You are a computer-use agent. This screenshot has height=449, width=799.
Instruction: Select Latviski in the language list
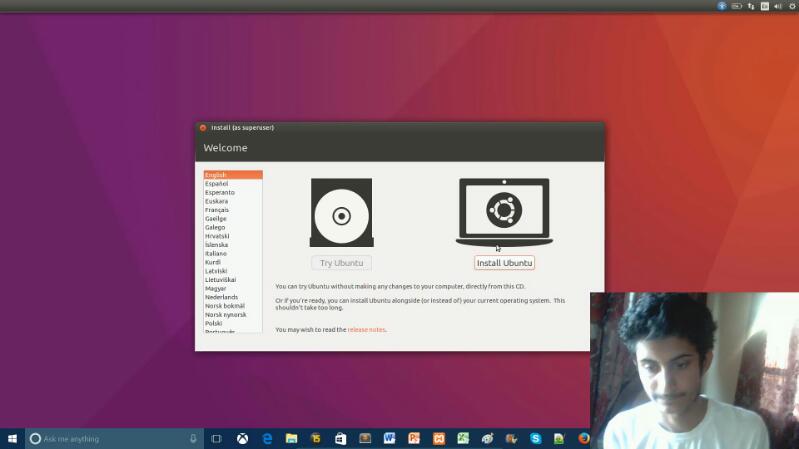pyautogui.click(x=233, y=271)
